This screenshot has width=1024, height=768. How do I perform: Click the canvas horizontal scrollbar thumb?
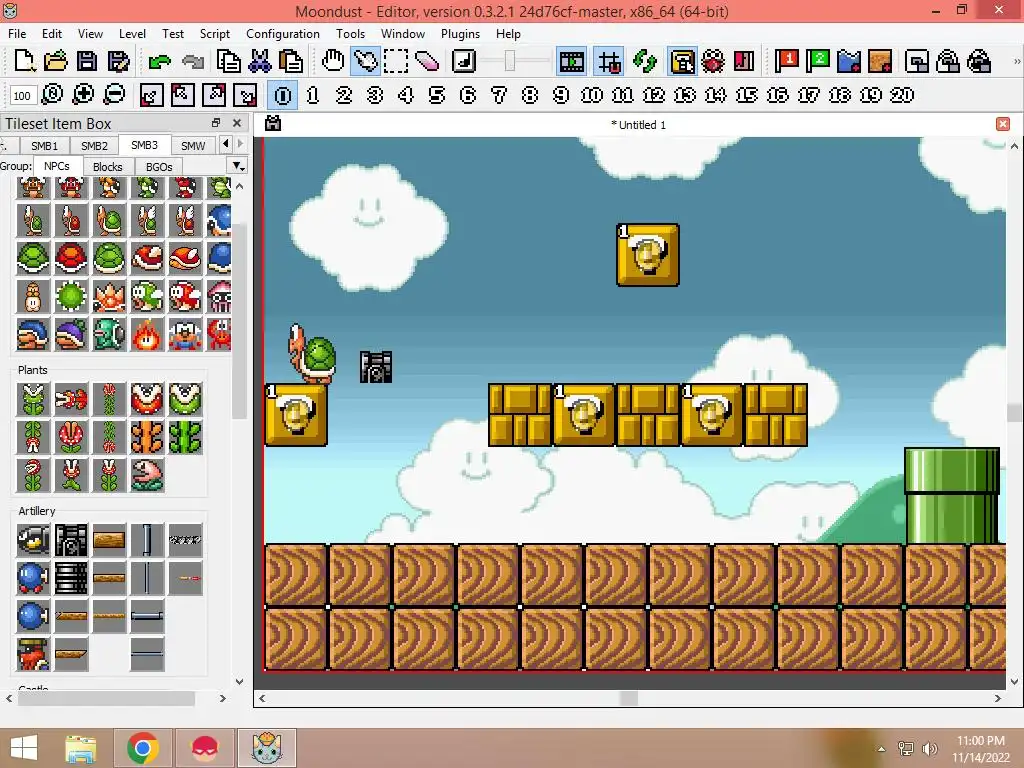click(628, 698)
